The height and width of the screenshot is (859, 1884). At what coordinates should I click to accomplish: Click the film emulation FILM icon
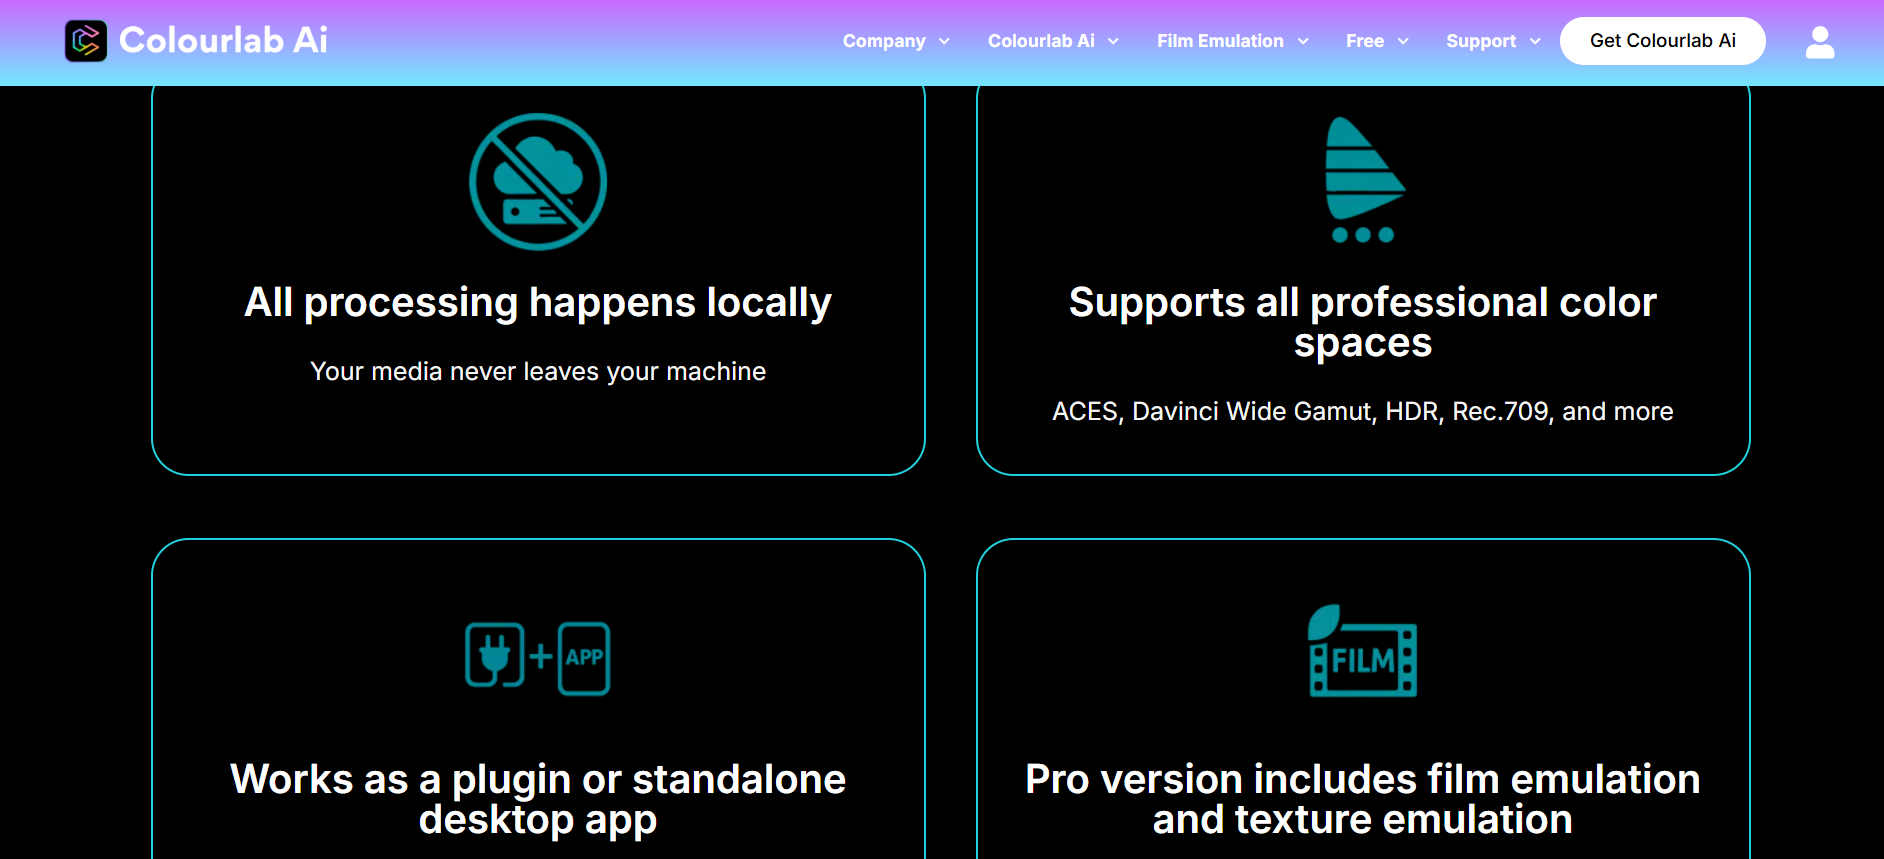(1362, 652)
